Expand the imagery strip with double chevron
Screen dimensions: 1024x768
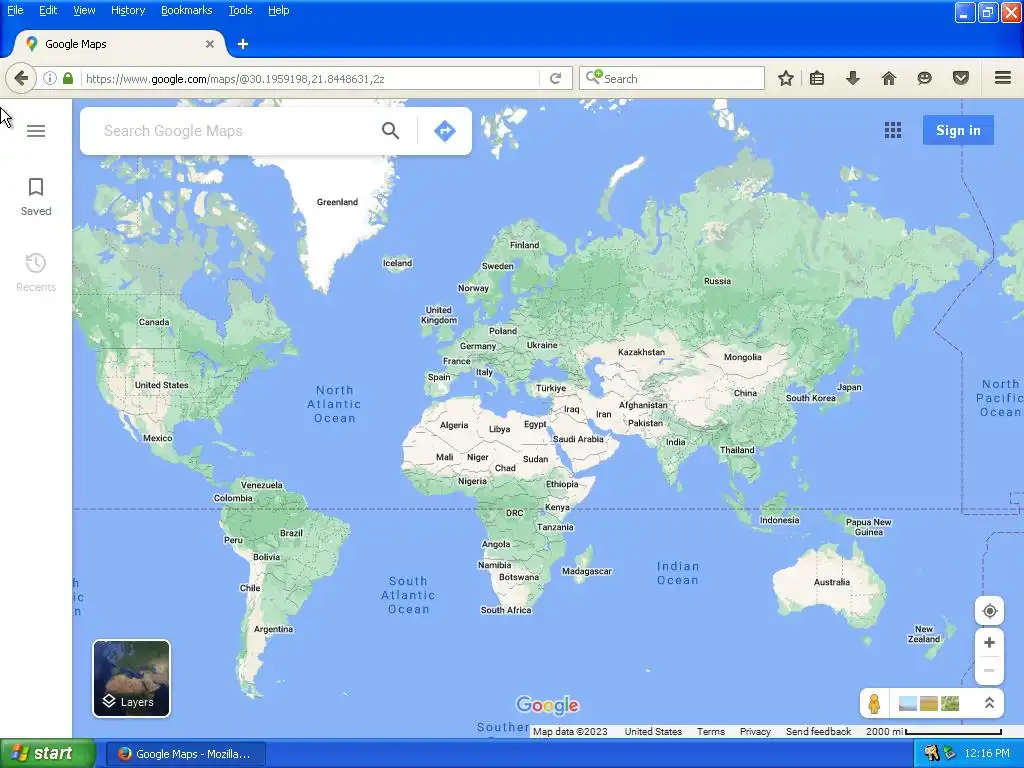tap(989, 703)
